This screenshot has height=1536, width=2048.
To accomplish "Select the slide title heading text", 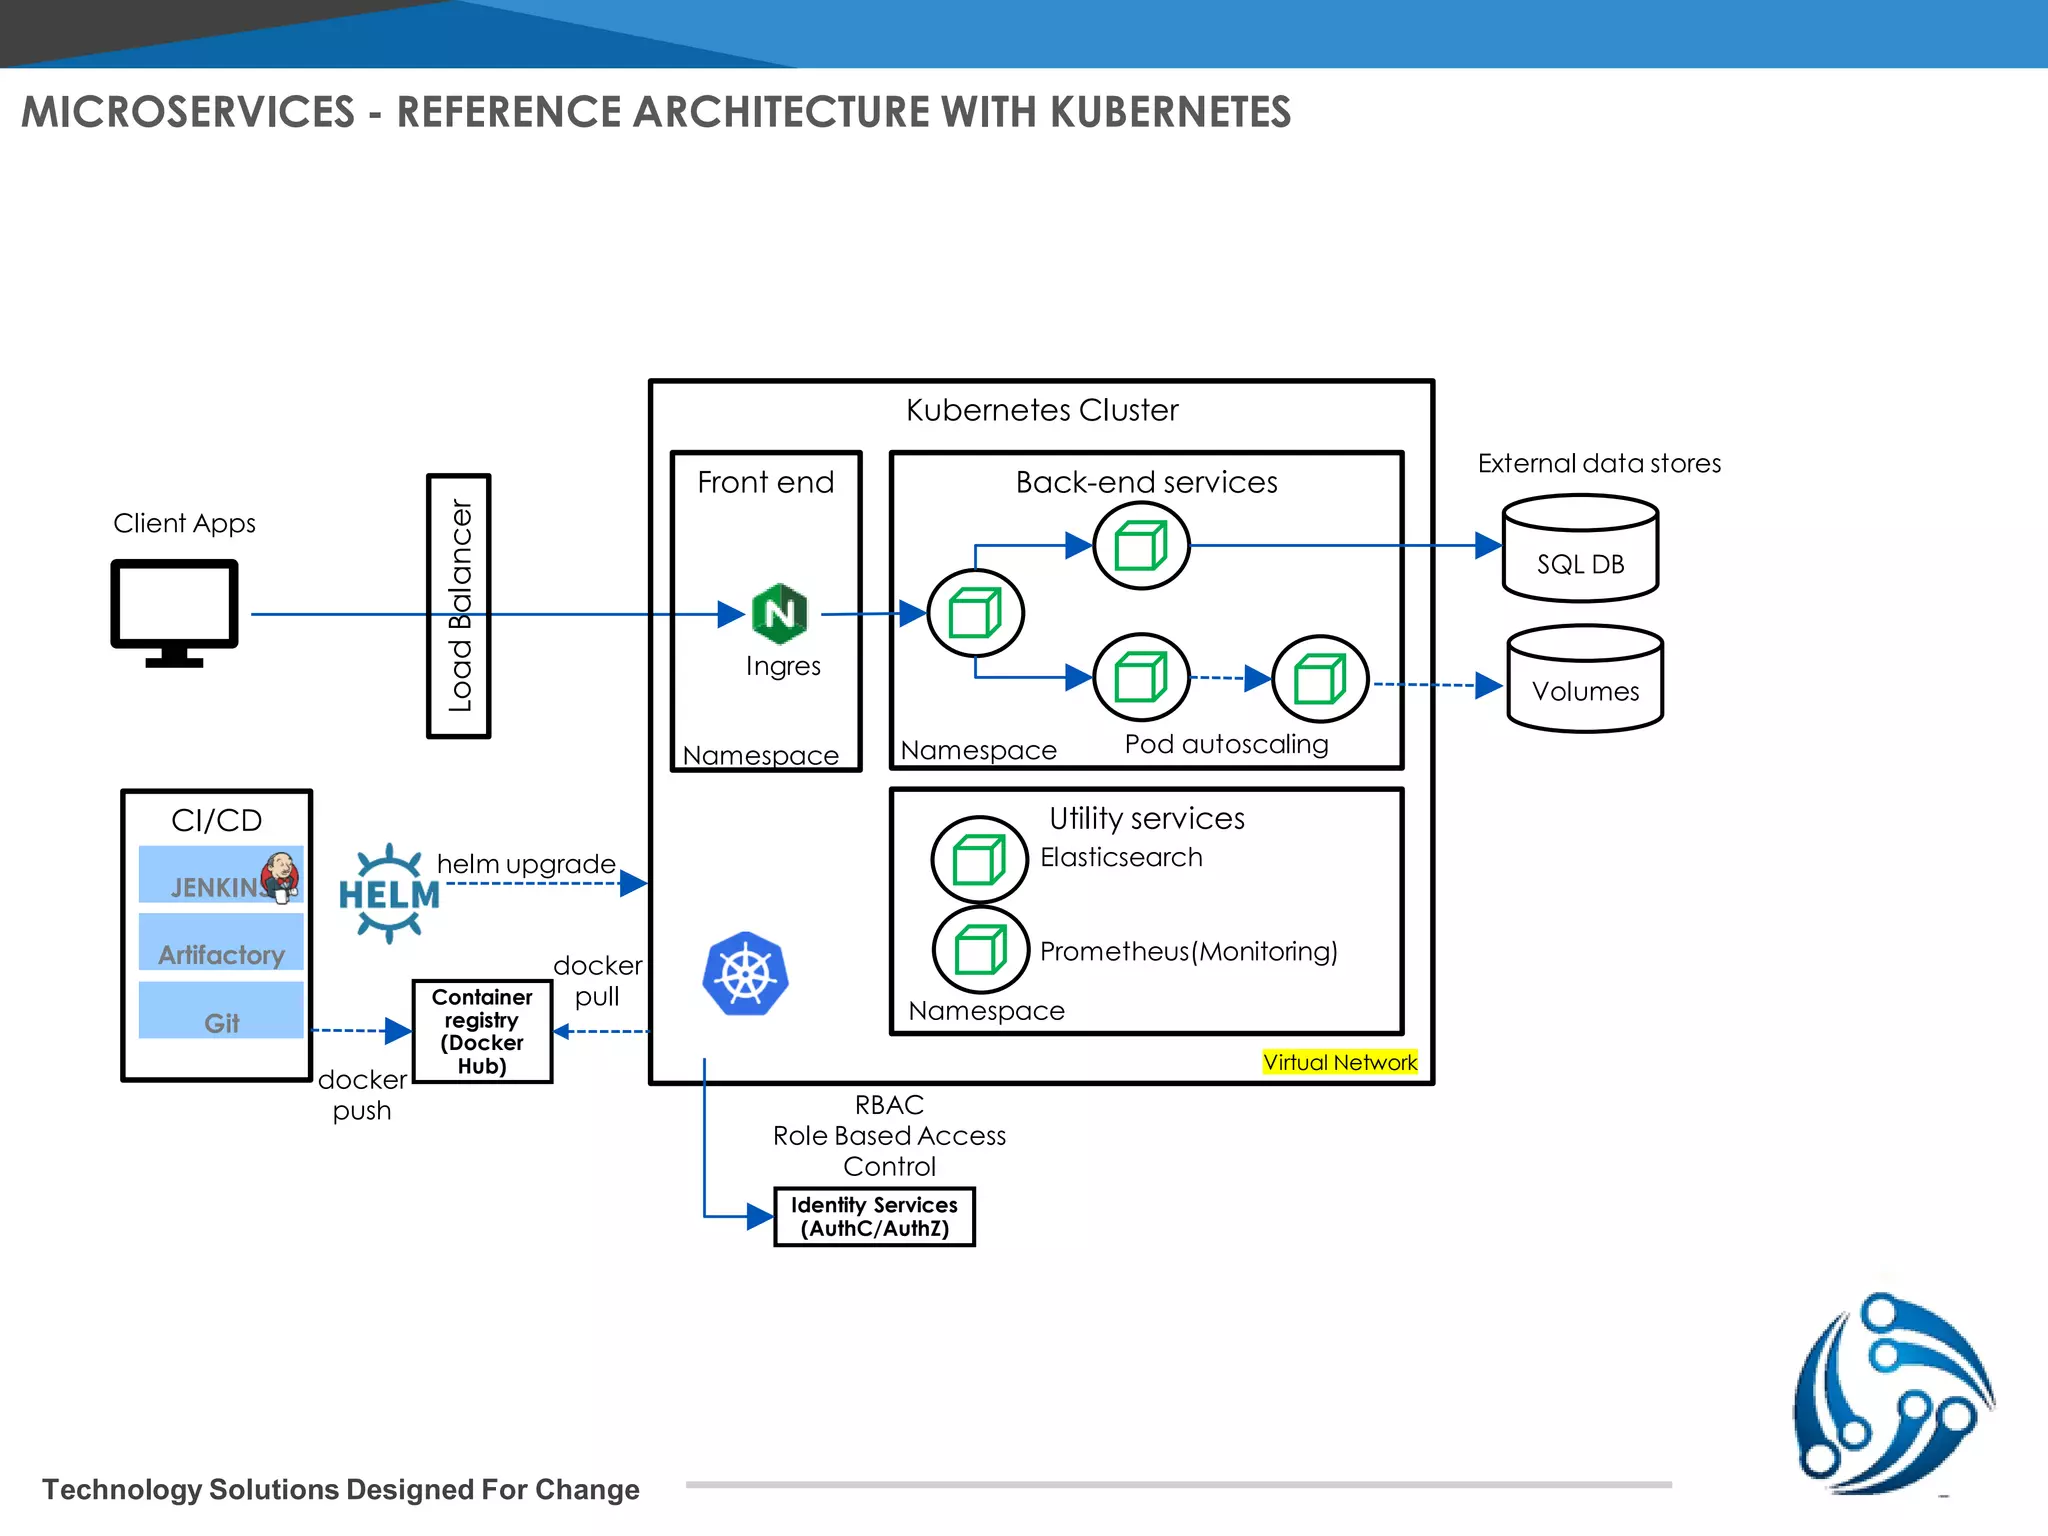I will click(656, 112).
